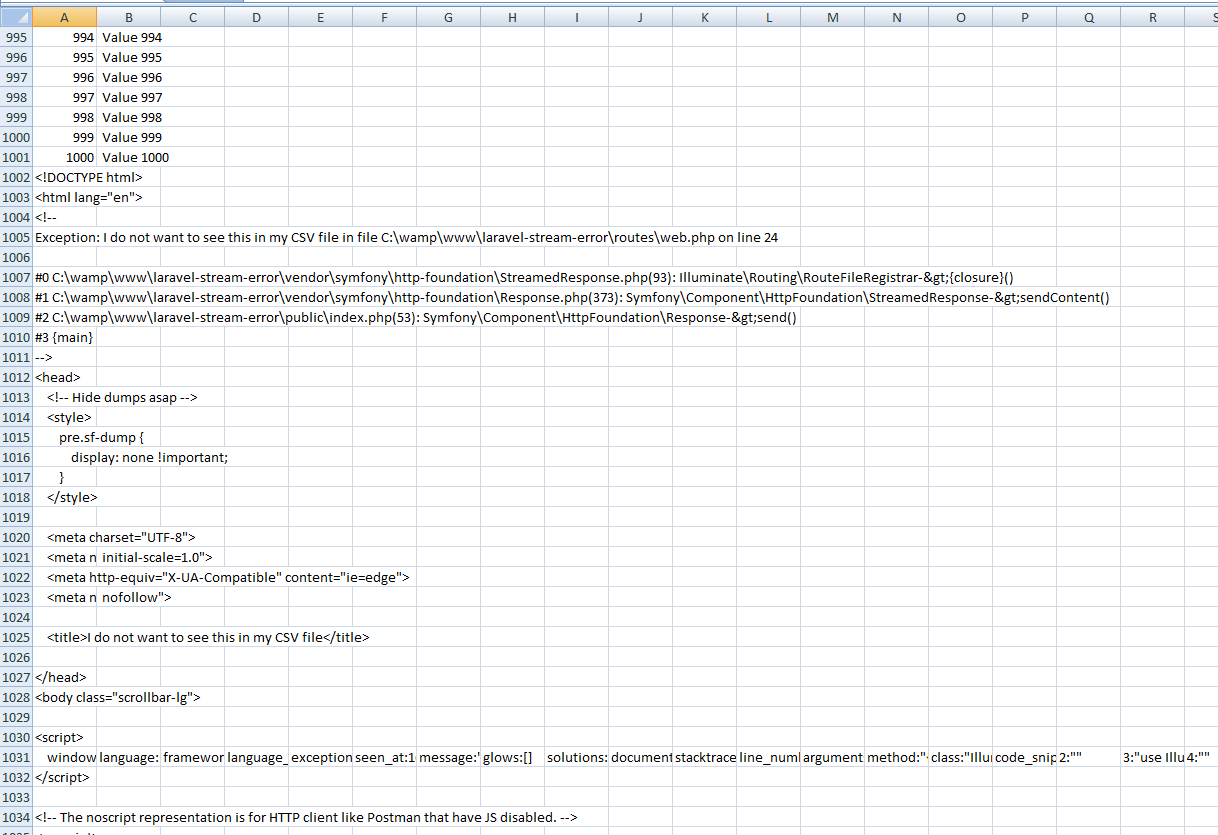Click the 'initial-scale=1.0">' cell

[x=157, y=557]
